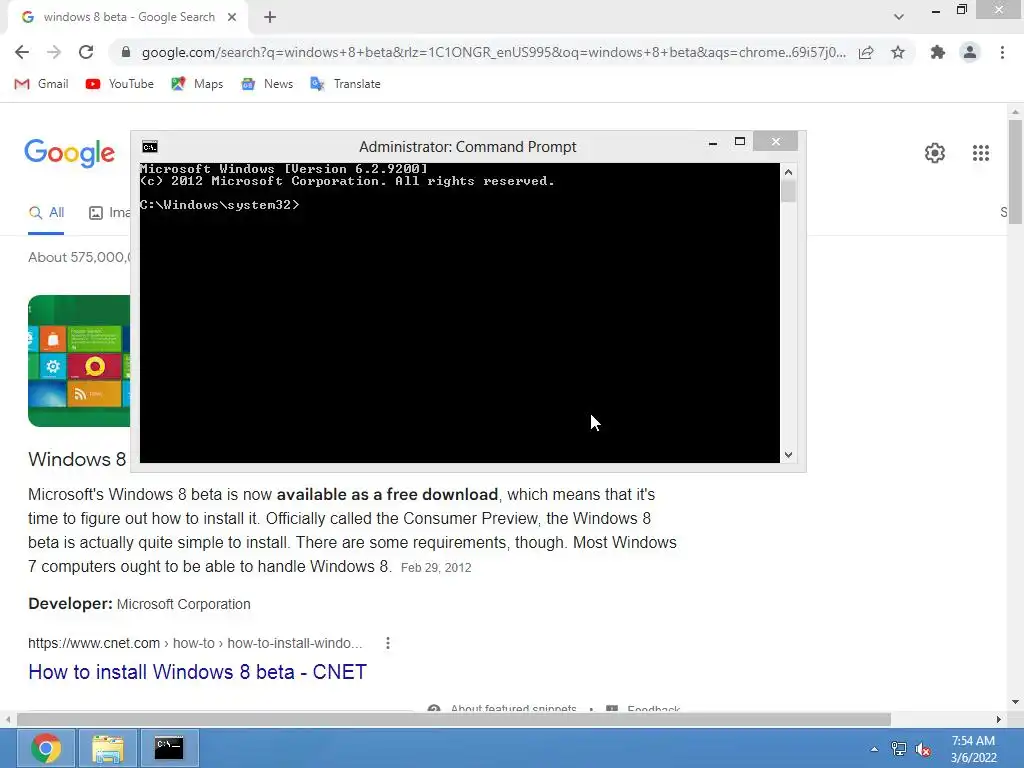
Task: Click the Chrome forward arrow
Action: pos(54,52)
